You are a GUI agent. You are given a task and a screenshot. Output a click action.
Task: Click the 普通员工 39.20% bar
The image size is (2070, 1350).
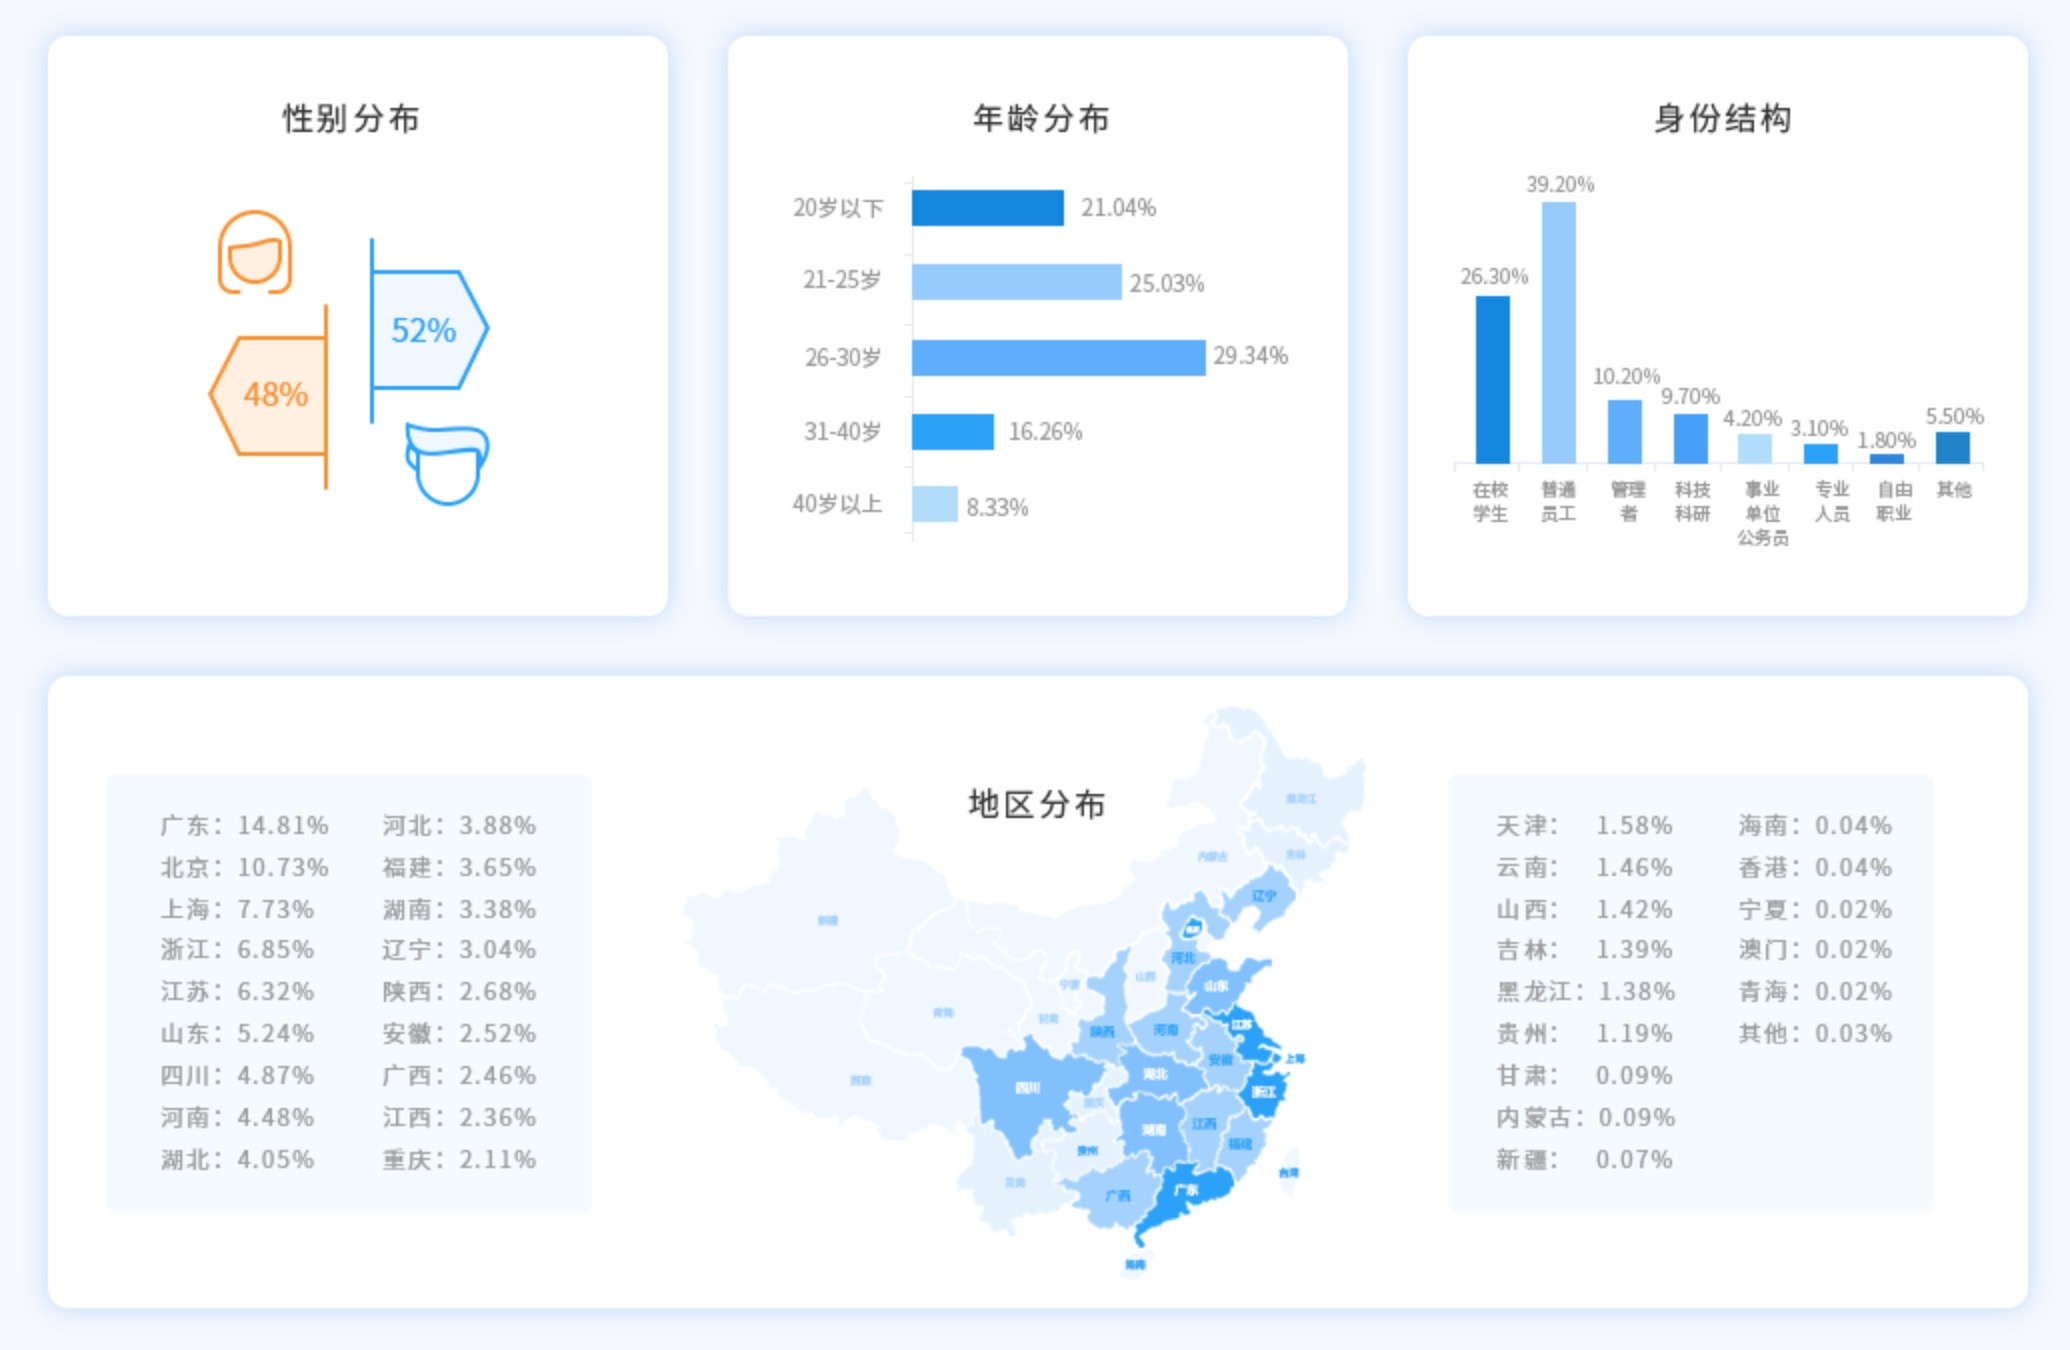(1558, 332)
